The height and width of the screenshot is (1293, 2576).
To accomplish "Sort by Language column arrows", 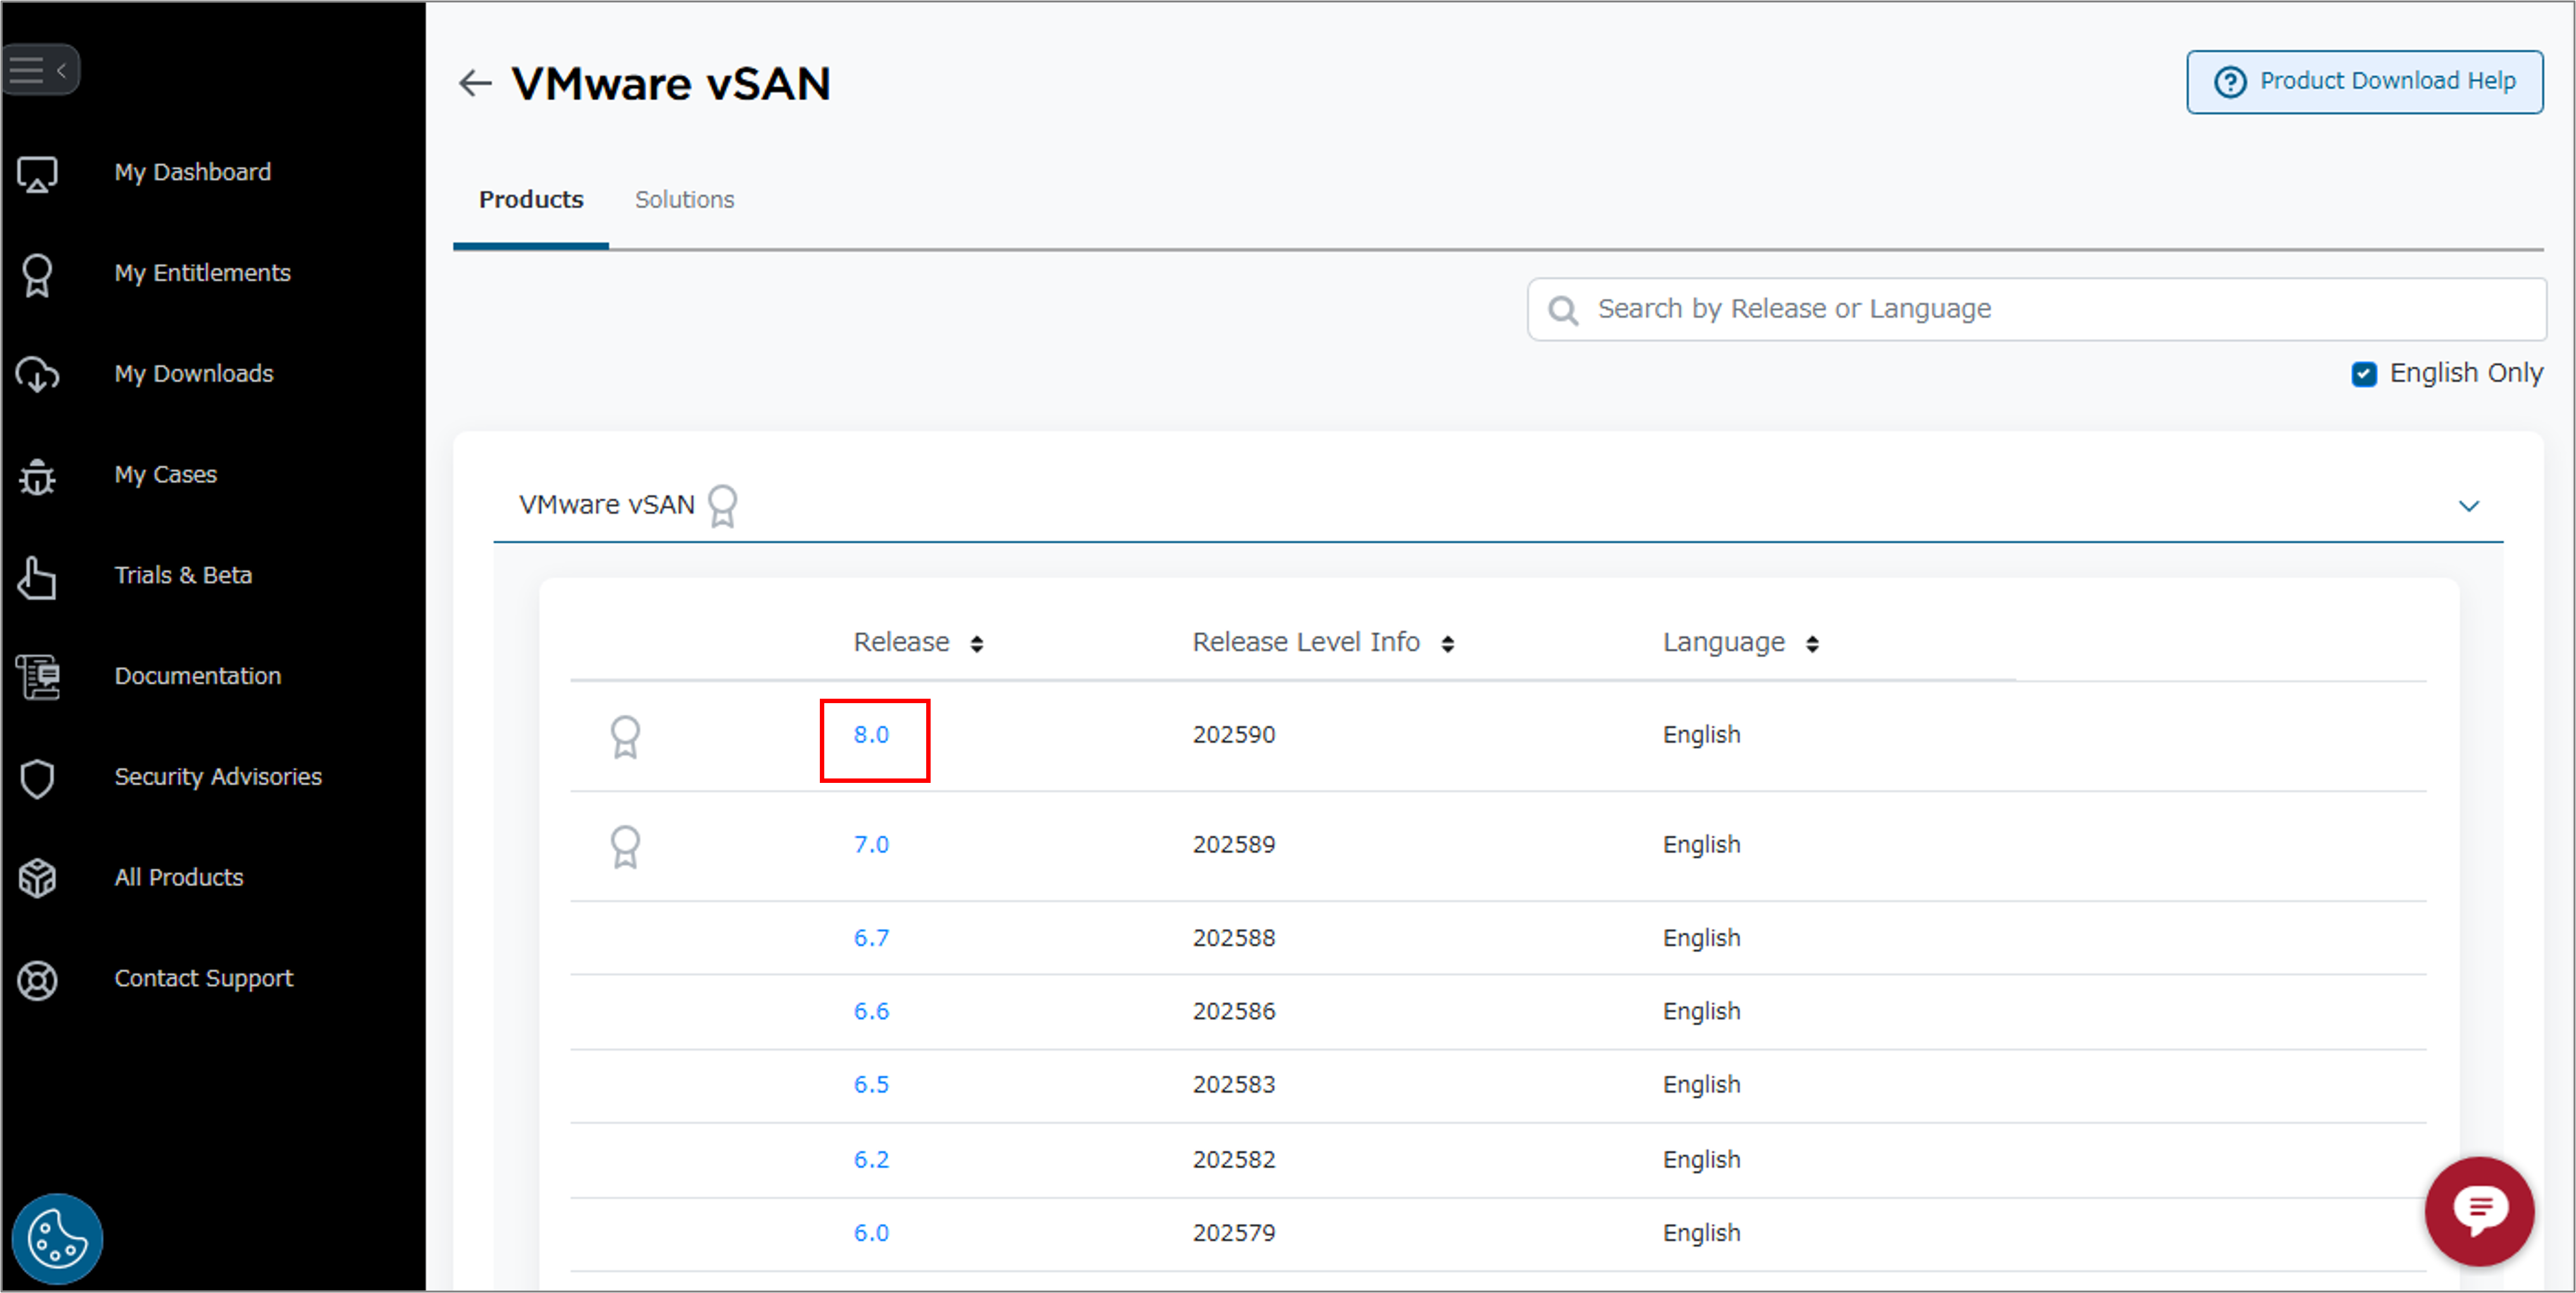I will pos(1812,644).
